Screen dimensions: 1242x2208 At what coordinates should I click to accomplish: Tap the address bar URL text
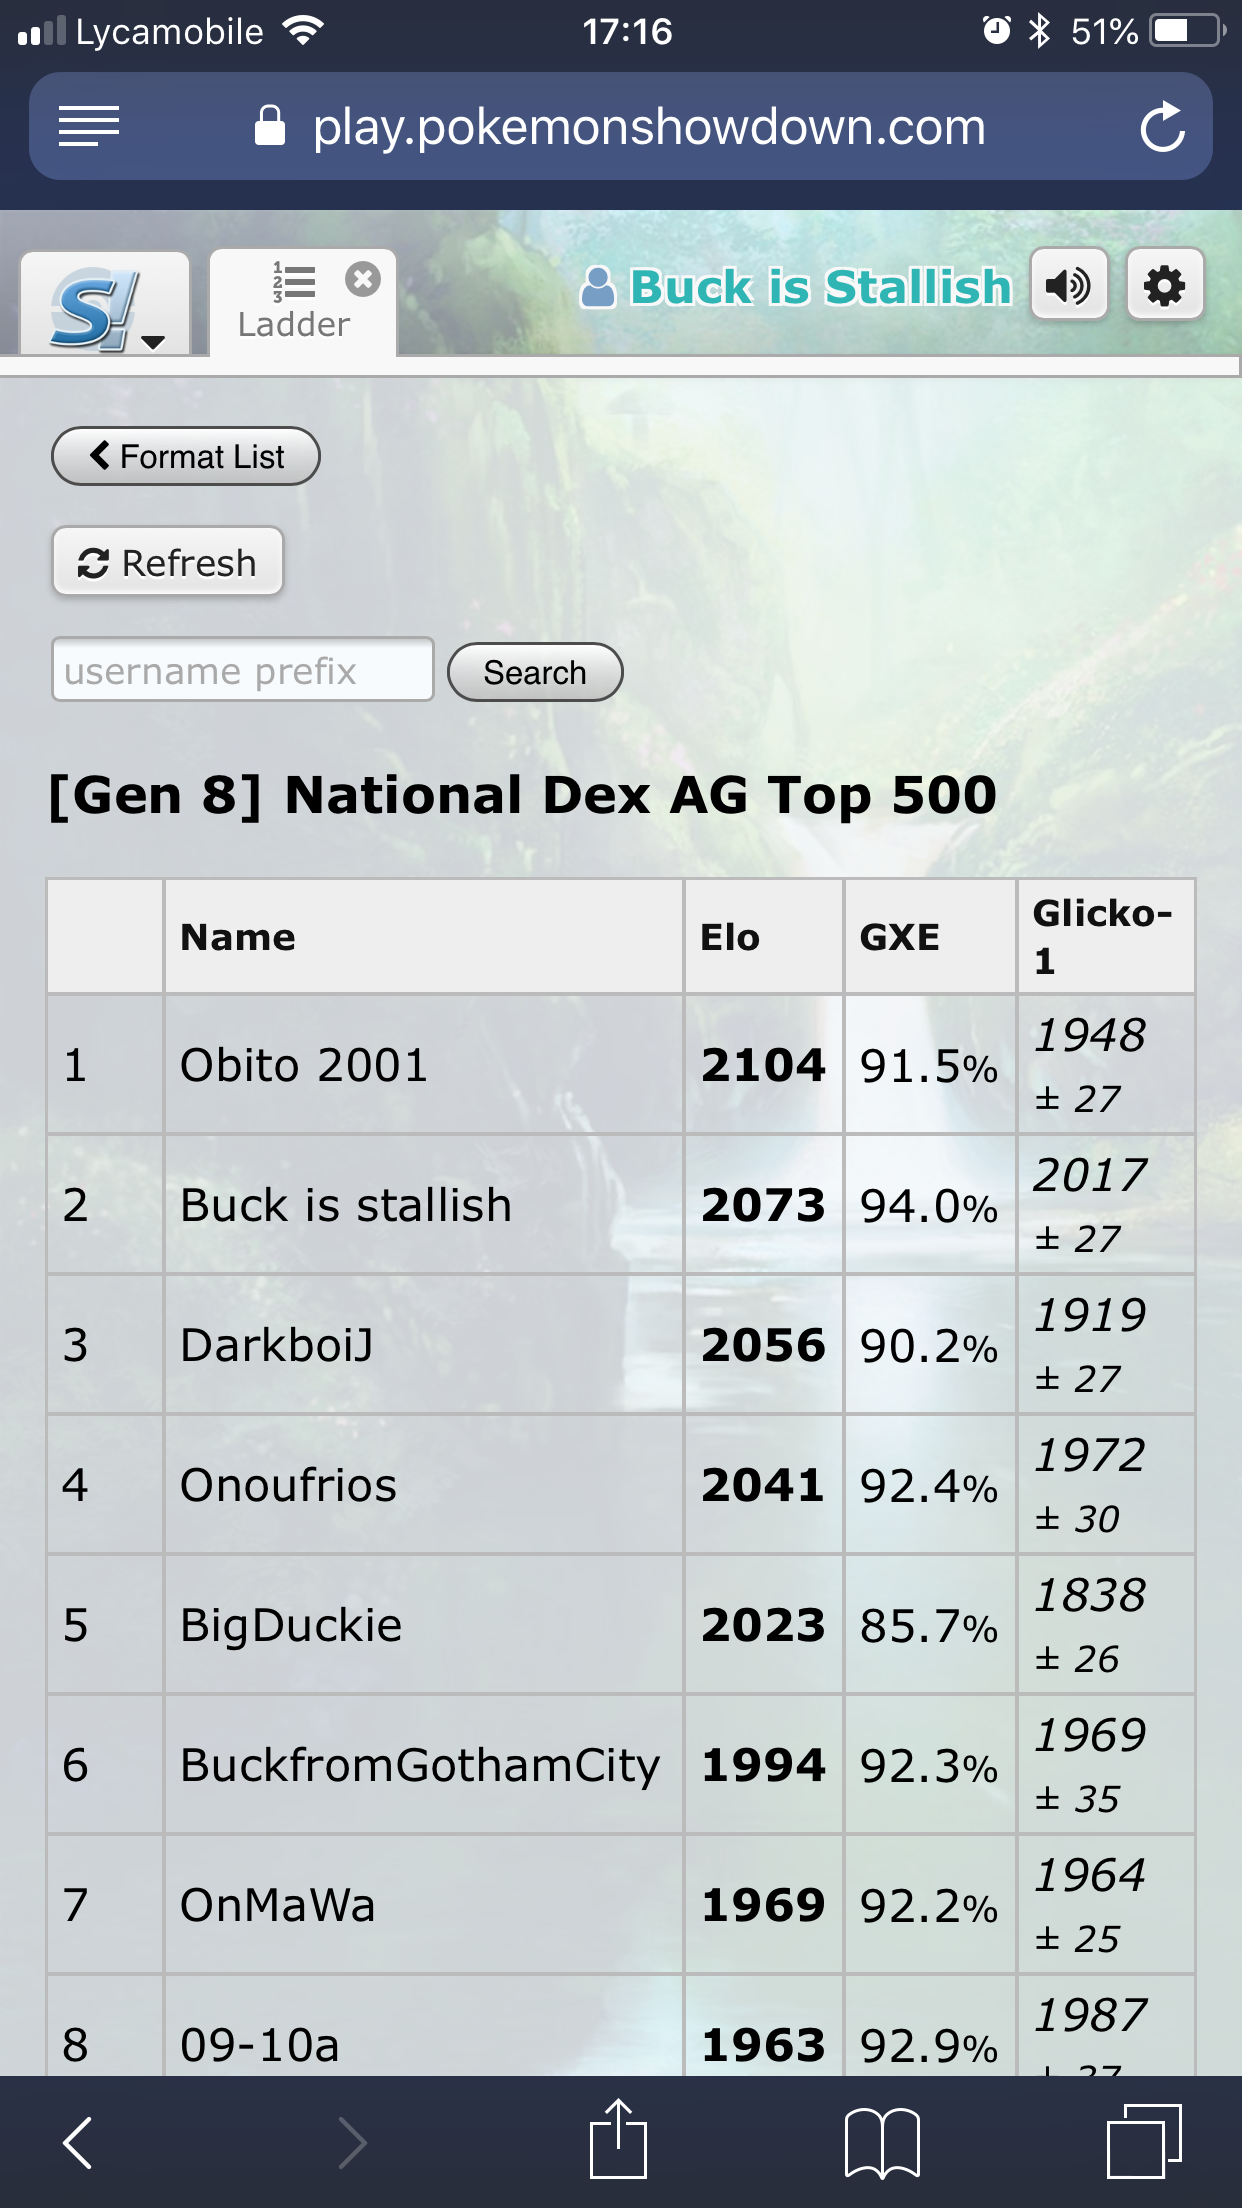649,127
